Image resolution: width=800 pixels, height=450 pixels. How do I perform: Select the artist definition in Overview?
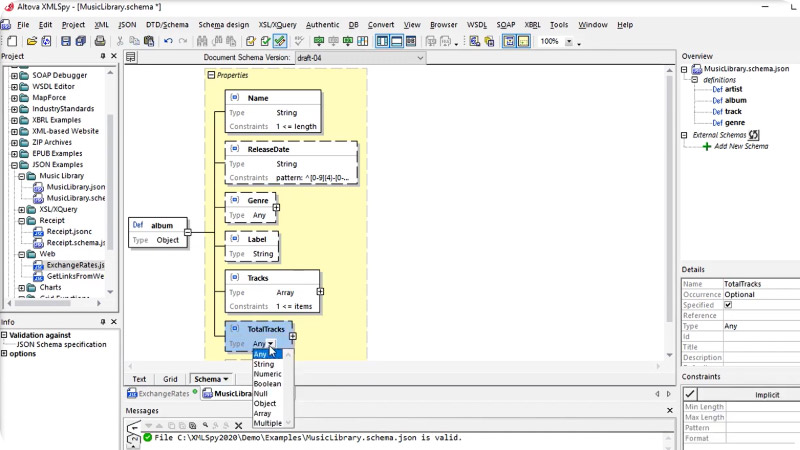coord(733,89)
